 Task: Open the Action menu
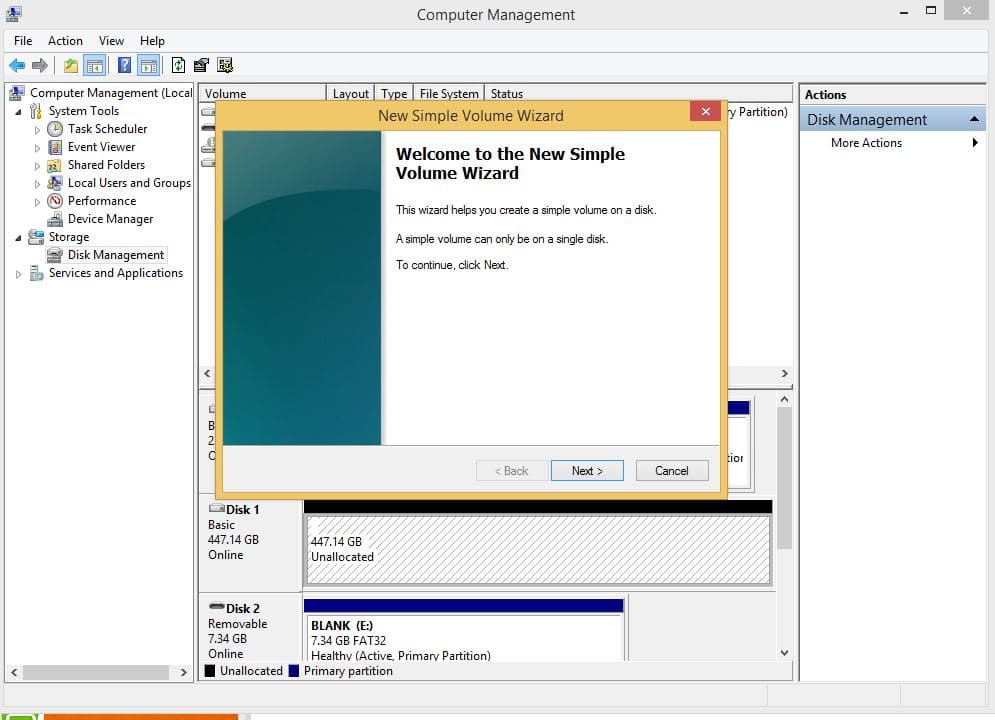[65, 41]
